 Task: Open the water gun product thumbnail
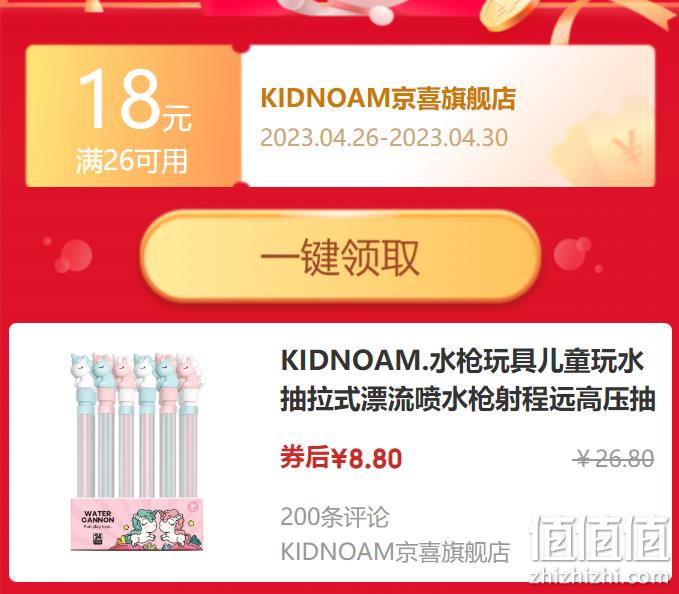(137, 452)
